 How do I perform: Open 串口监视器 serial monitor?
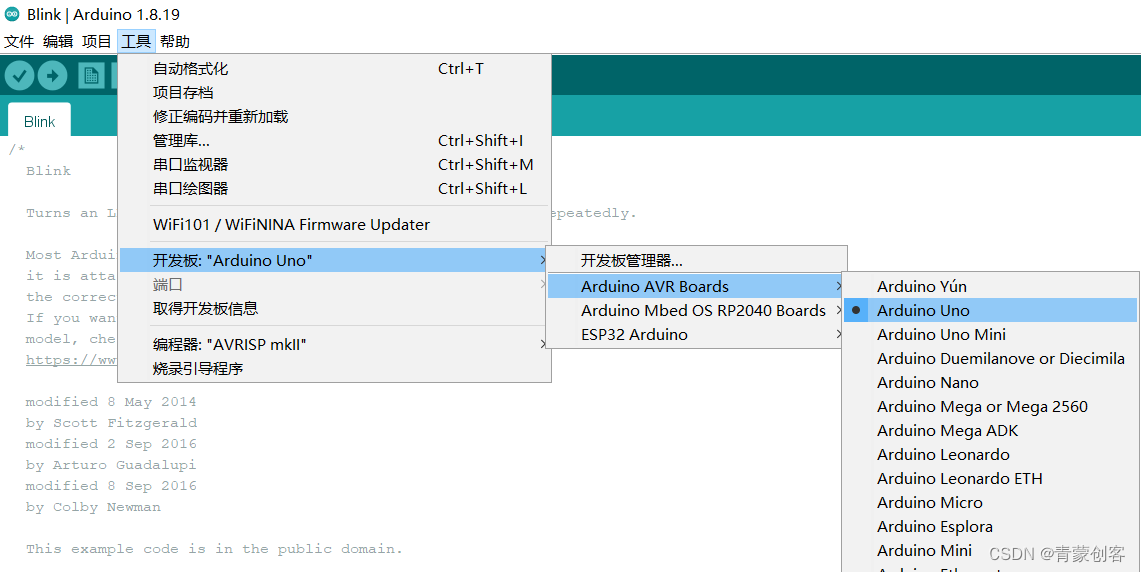tap(334, 164)
